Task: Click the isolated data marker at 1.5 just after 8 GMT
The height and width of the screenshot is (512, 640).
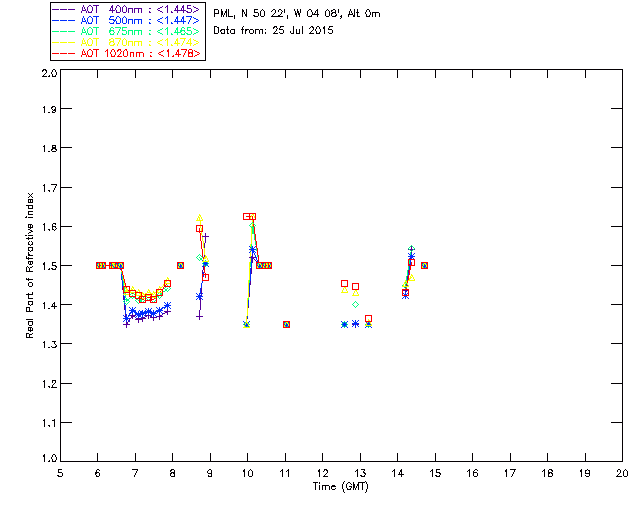Action: (180, 265)
